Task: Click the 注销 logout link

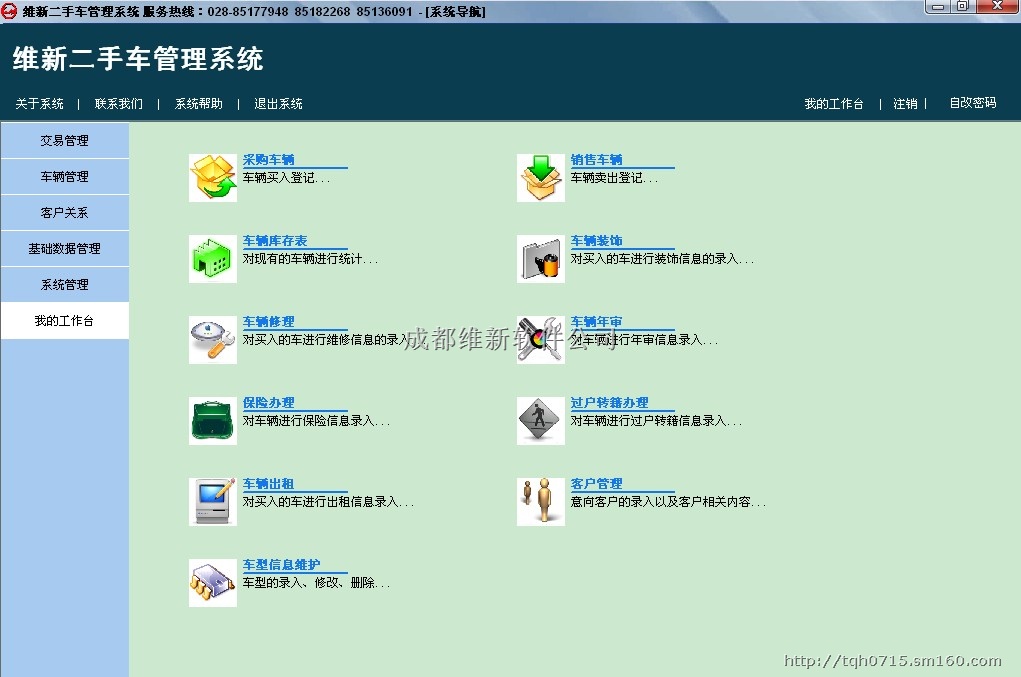Action: tap(905, 104)
